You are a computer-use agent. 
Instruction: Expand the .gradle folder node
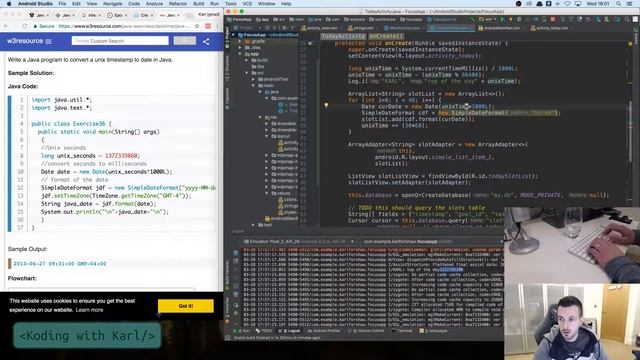[240, 41]
